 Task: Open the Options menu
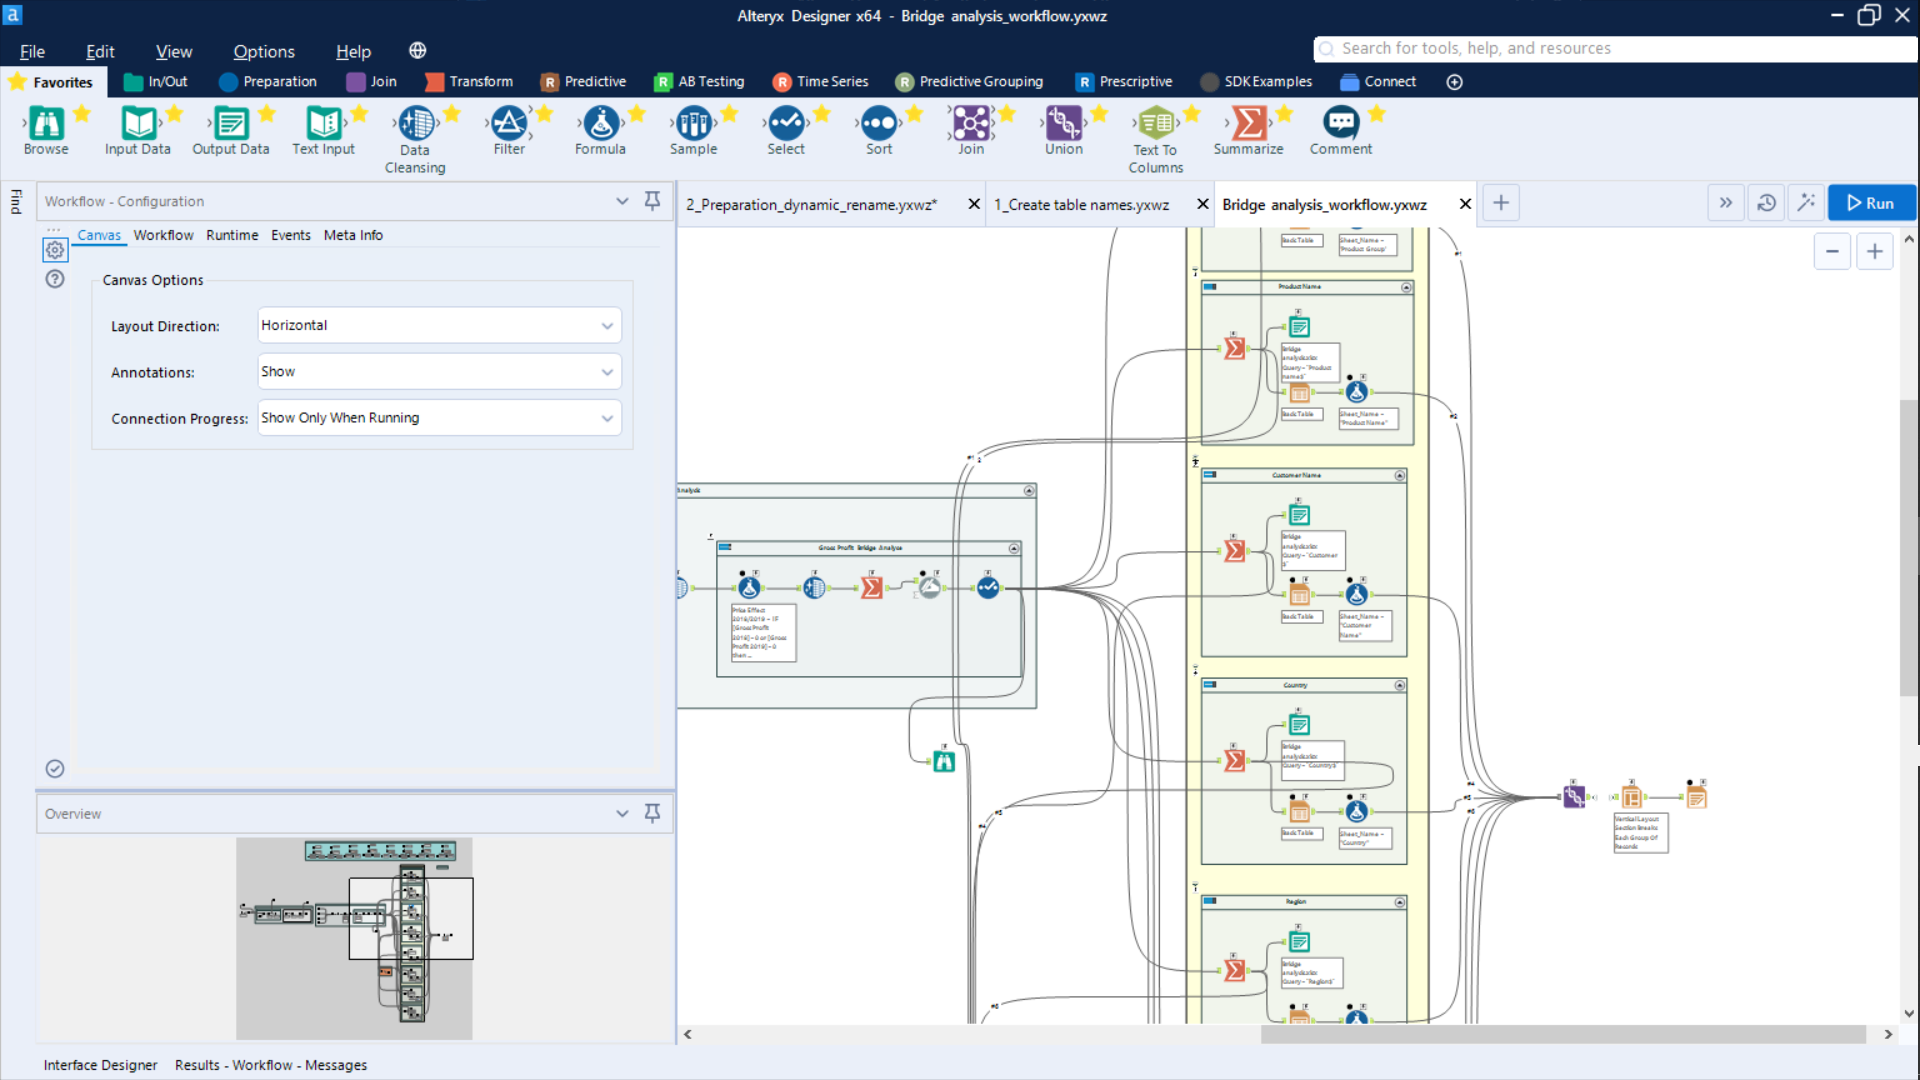264,51
